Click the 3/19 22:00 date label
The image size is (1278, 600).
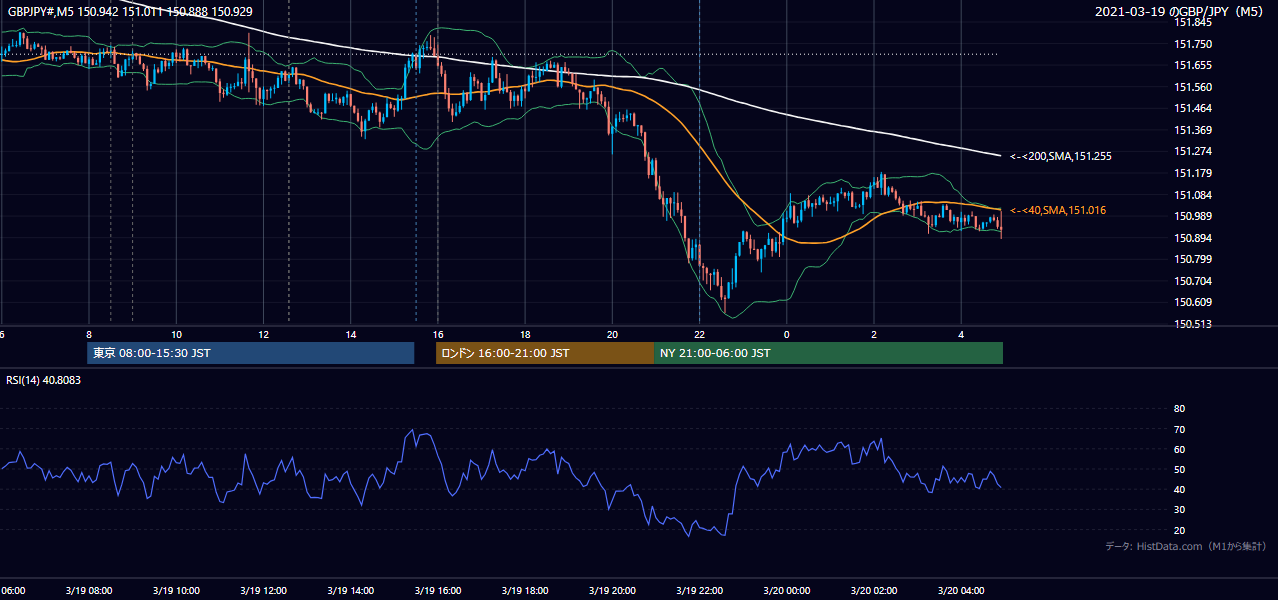700,590
